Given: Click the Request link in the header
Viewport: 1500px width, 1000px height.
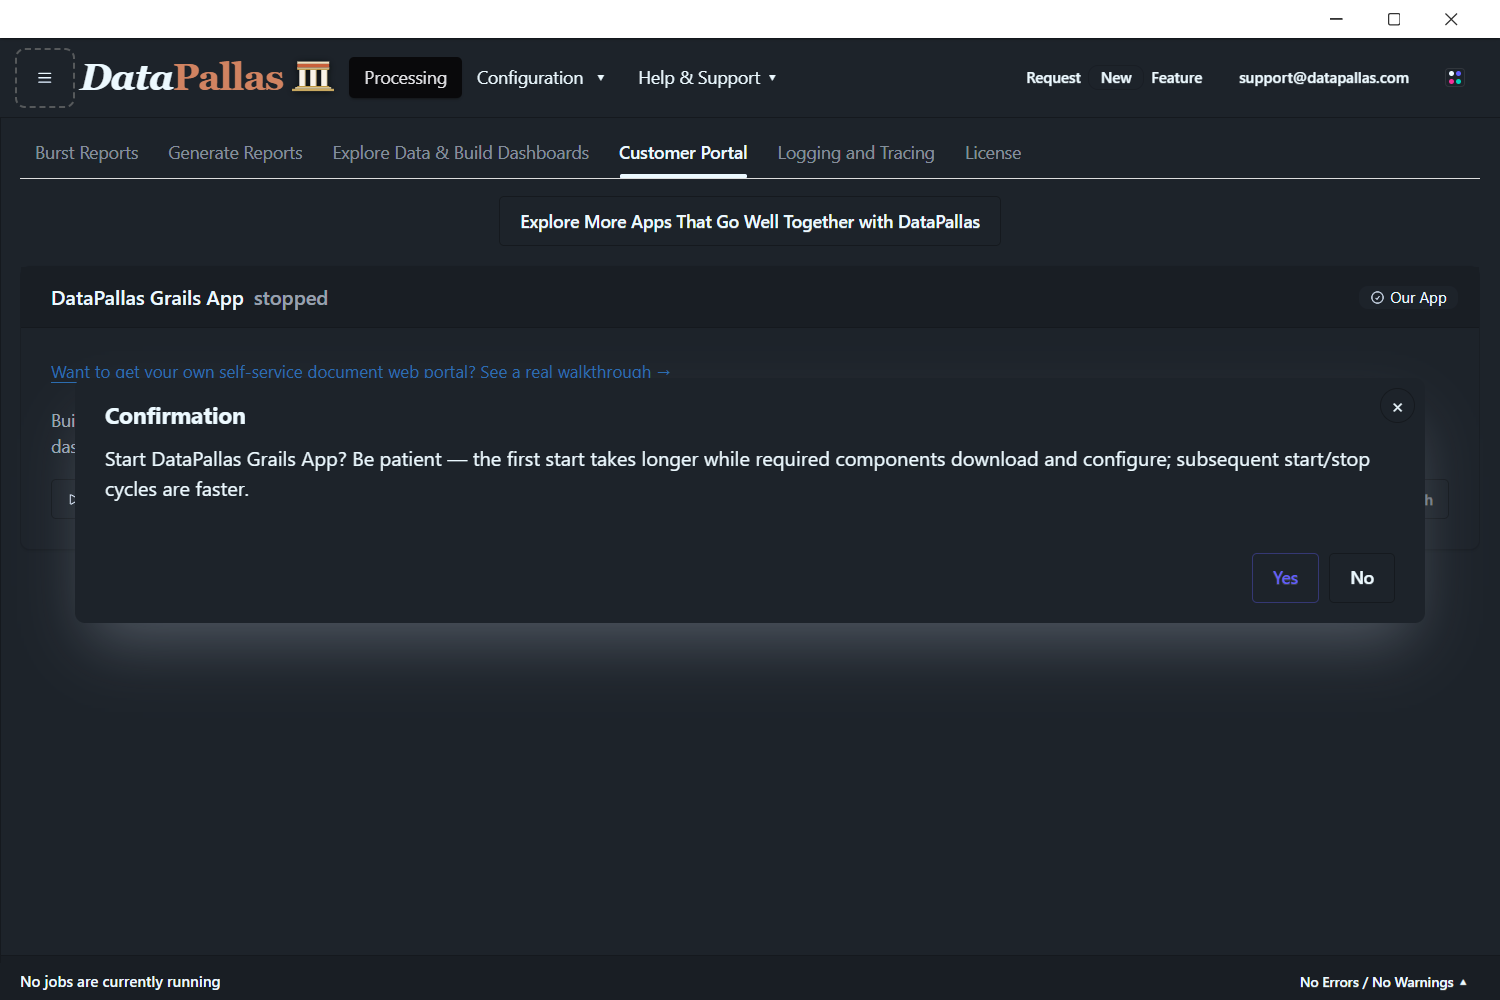Looking at the screenshot, I should [1053, 78].
